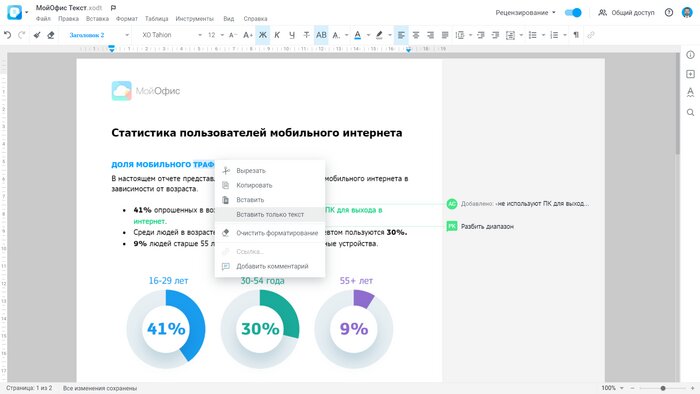Open the font size 12 dropdown
700x394 pixels.
[x=216, y=35]
